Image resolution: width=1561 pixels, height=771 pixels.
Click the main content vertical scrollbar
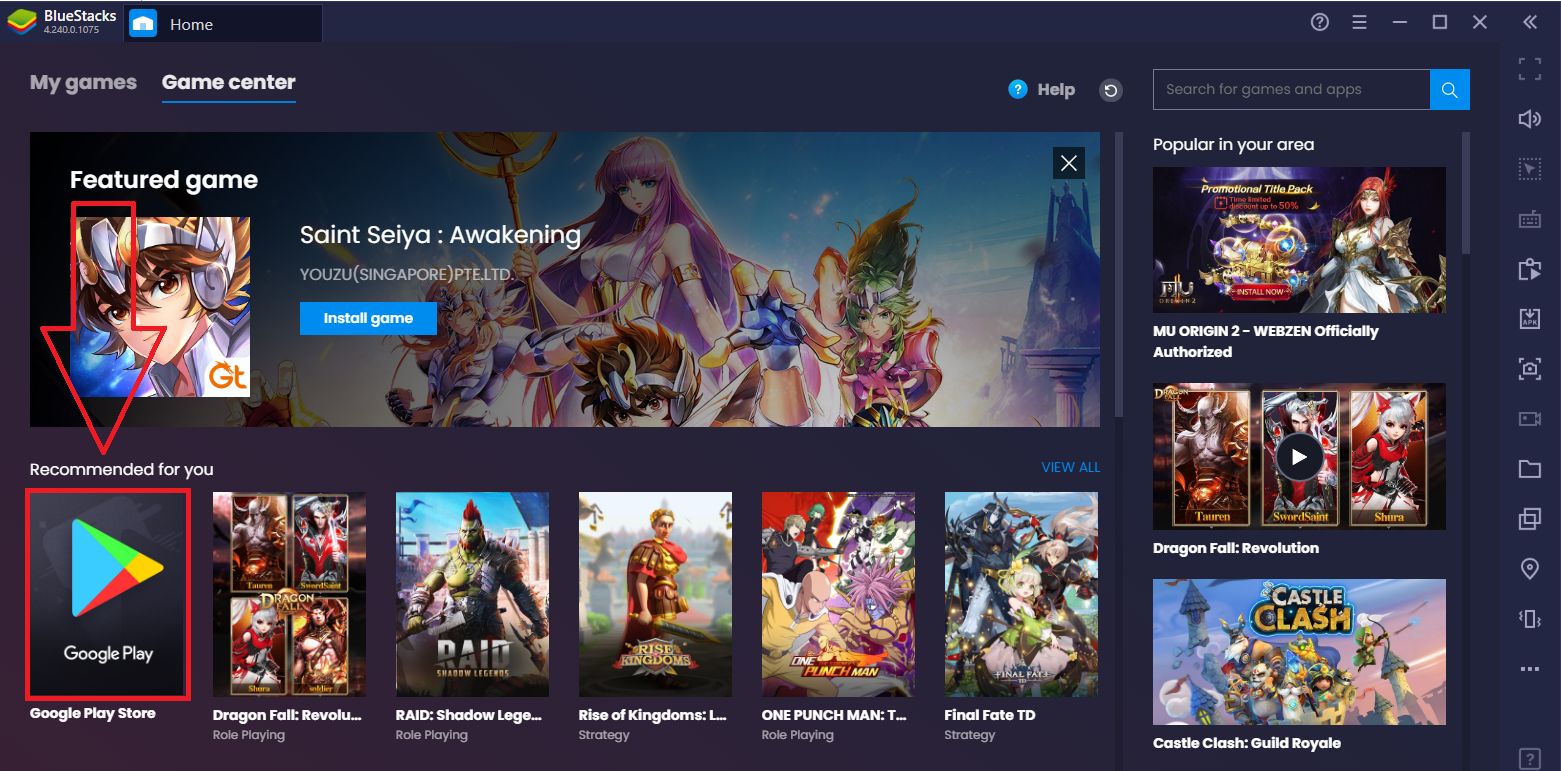click(x=1119, y=275)
